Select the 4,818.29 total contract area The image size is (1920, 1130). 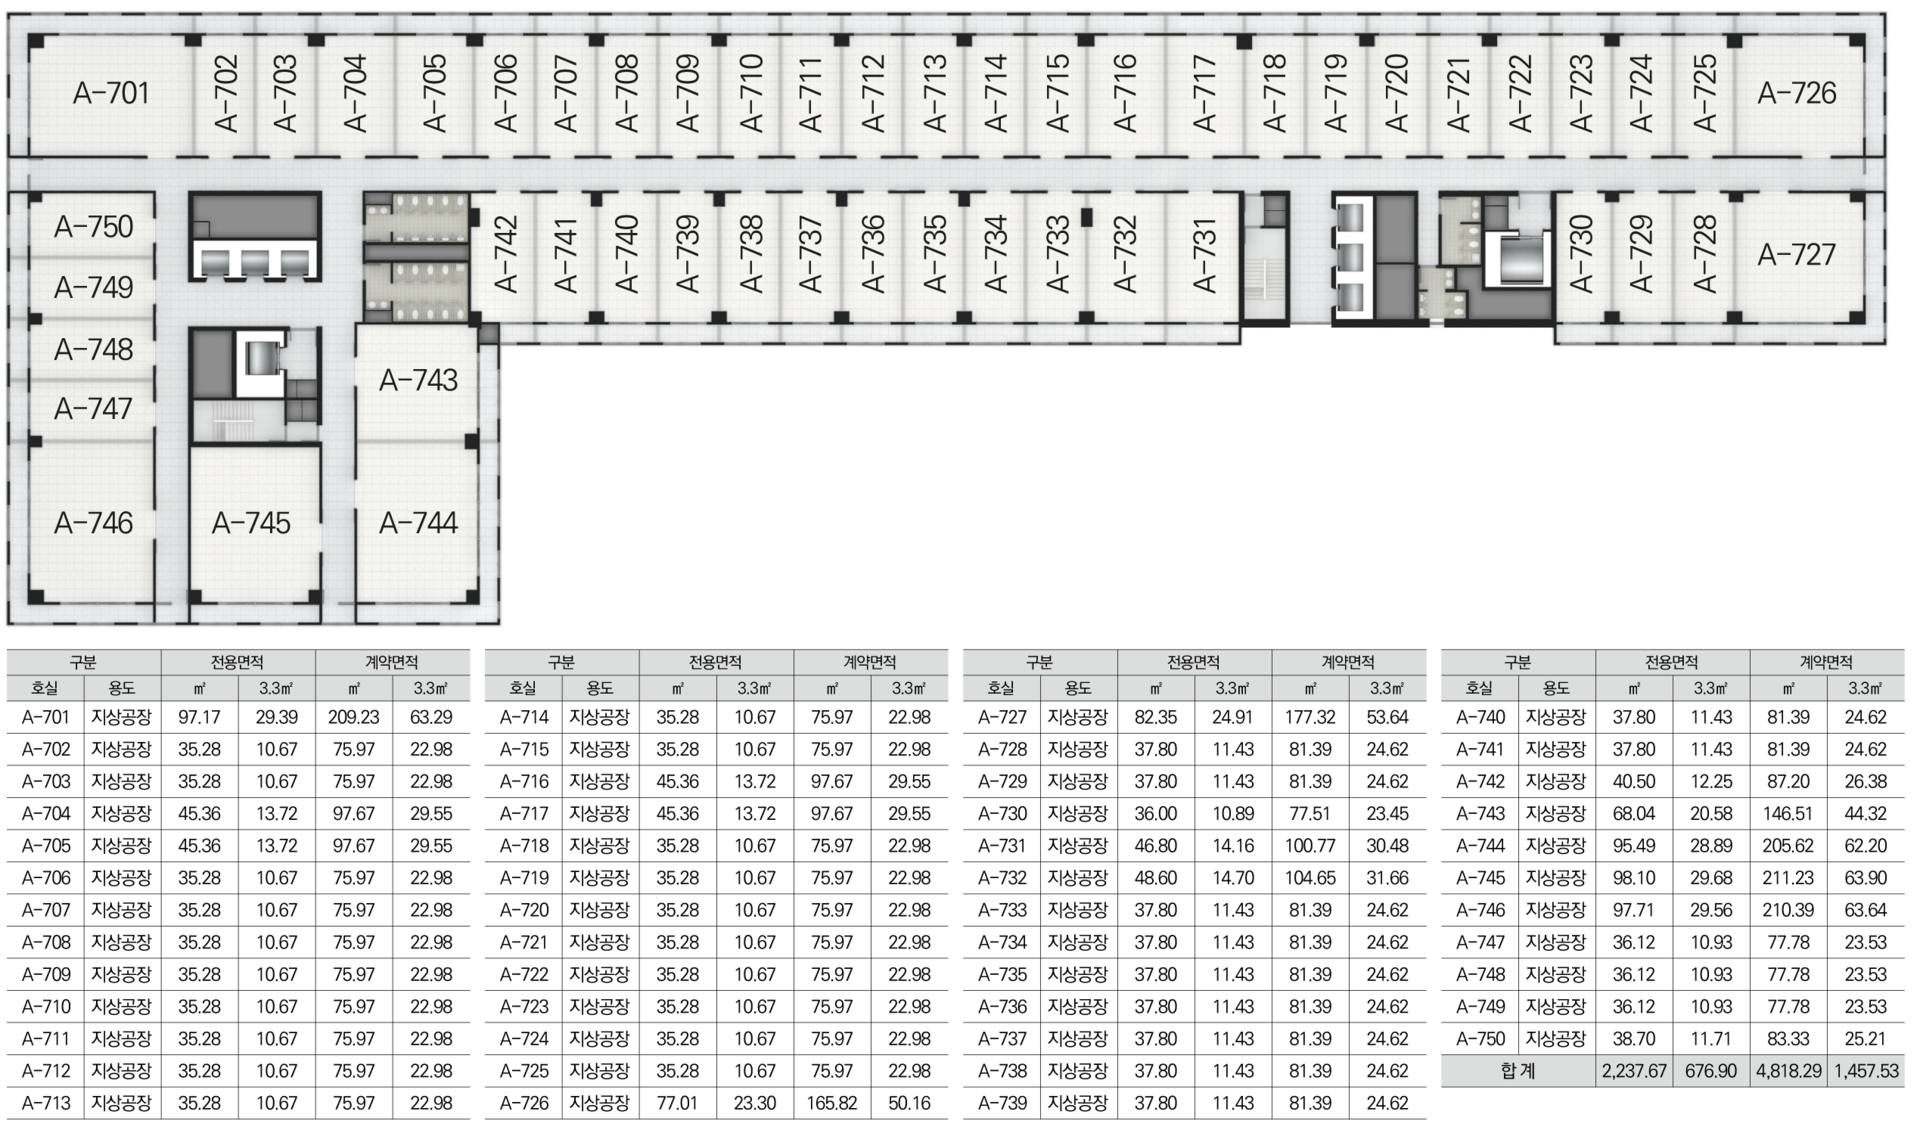(x=1789, y=1071)
